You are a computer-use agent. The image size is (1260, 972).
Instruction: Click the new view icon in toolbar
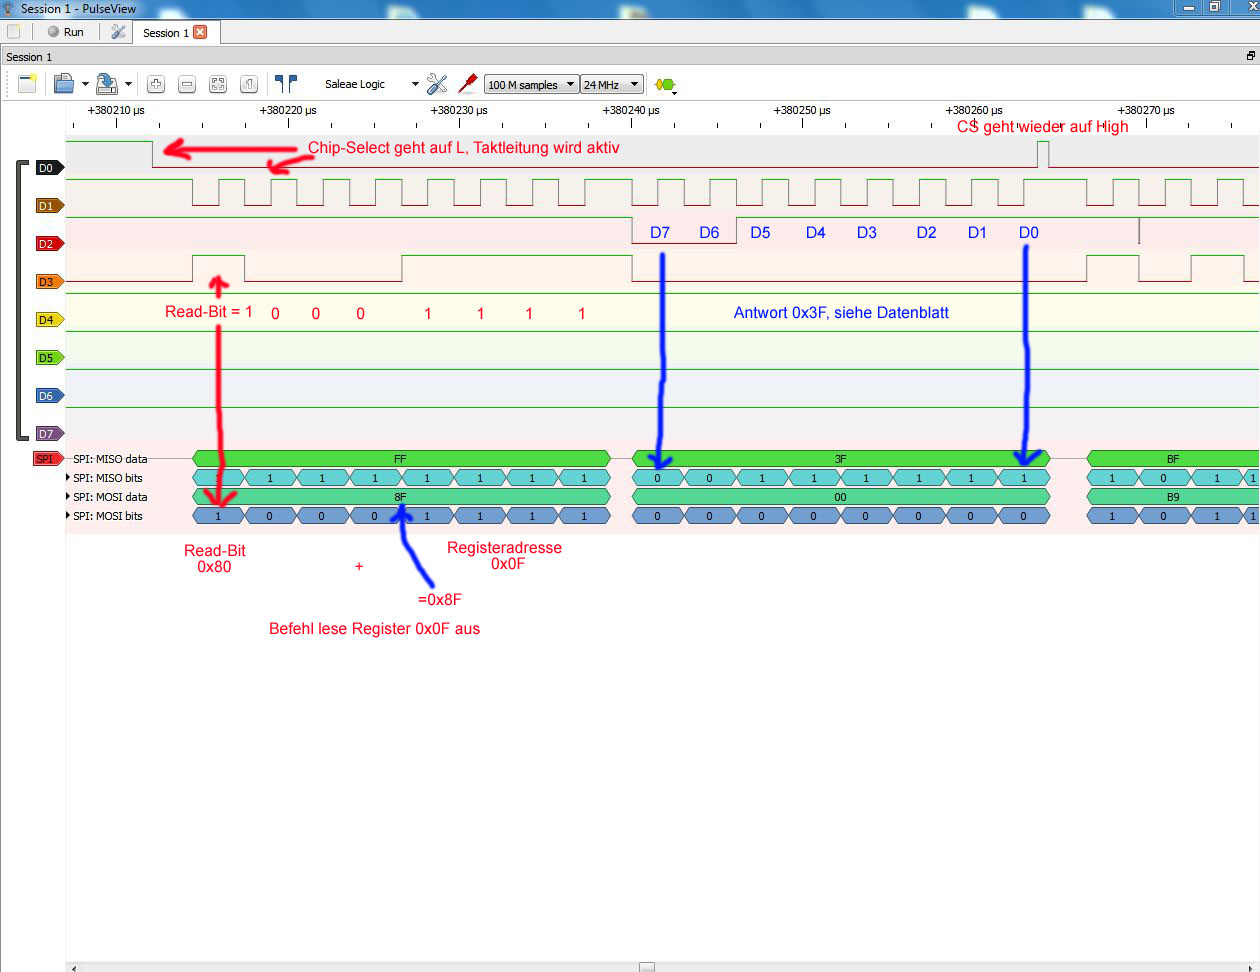click(27, 84)
